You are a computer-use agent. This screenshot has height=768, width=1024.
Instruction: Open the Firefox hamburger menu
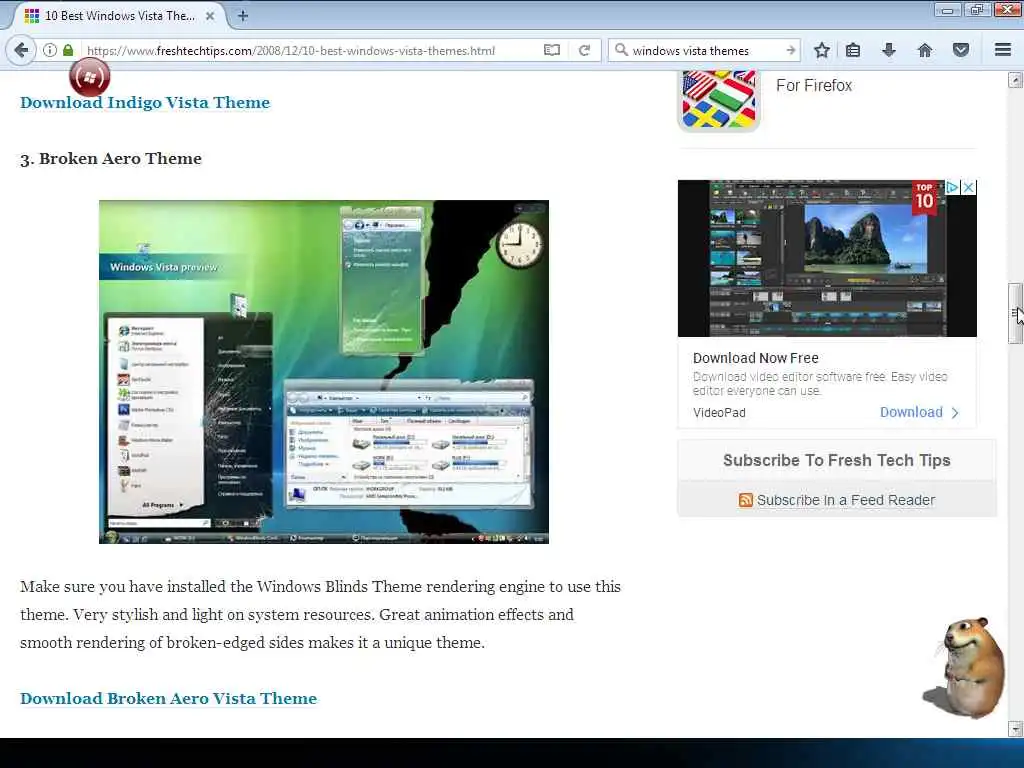(x=1003, y=50)
